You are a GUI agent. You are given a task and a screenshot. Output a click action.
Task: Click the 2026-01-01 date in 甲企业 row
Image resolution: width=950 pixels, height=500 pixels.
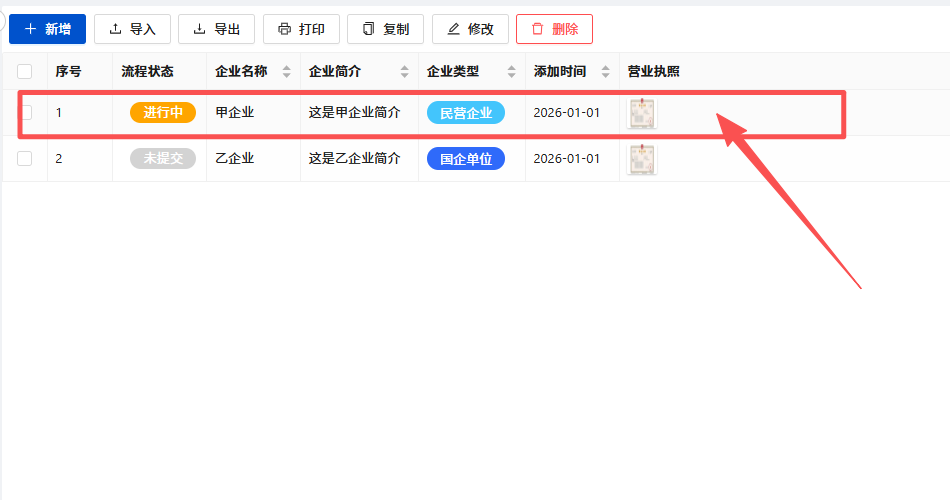566,113
